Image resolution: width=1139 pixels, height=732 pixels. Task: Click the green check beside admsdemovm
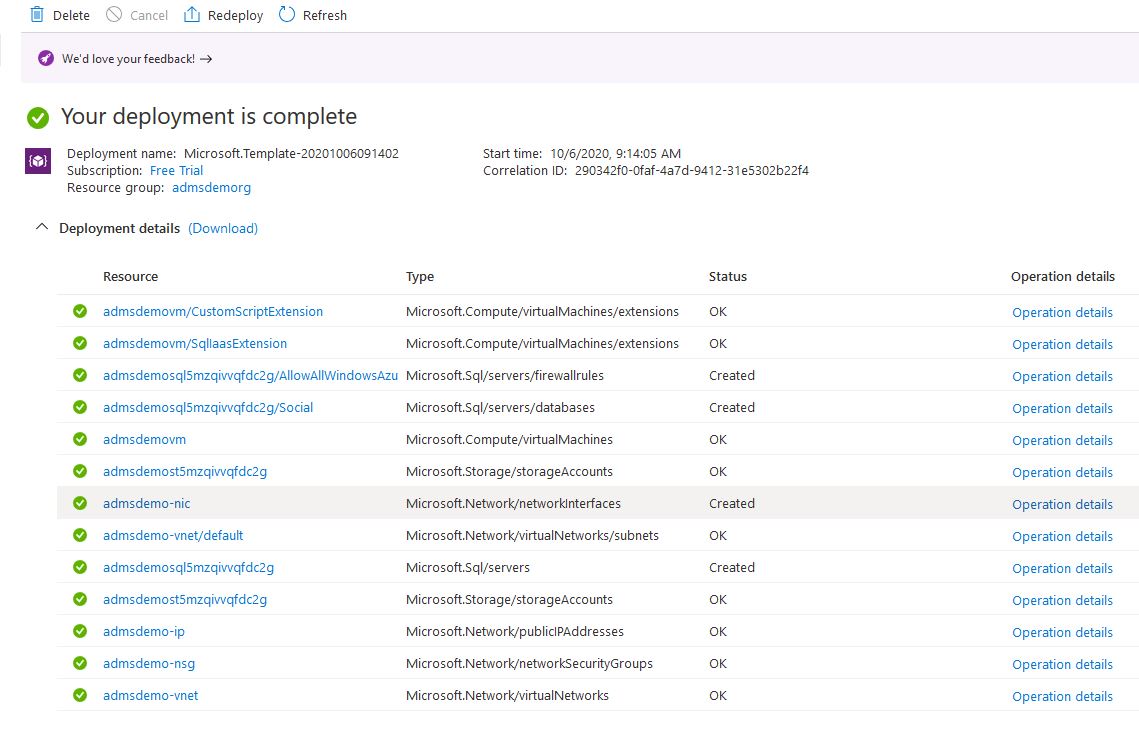pyautogui.click(x=80, y=439)
